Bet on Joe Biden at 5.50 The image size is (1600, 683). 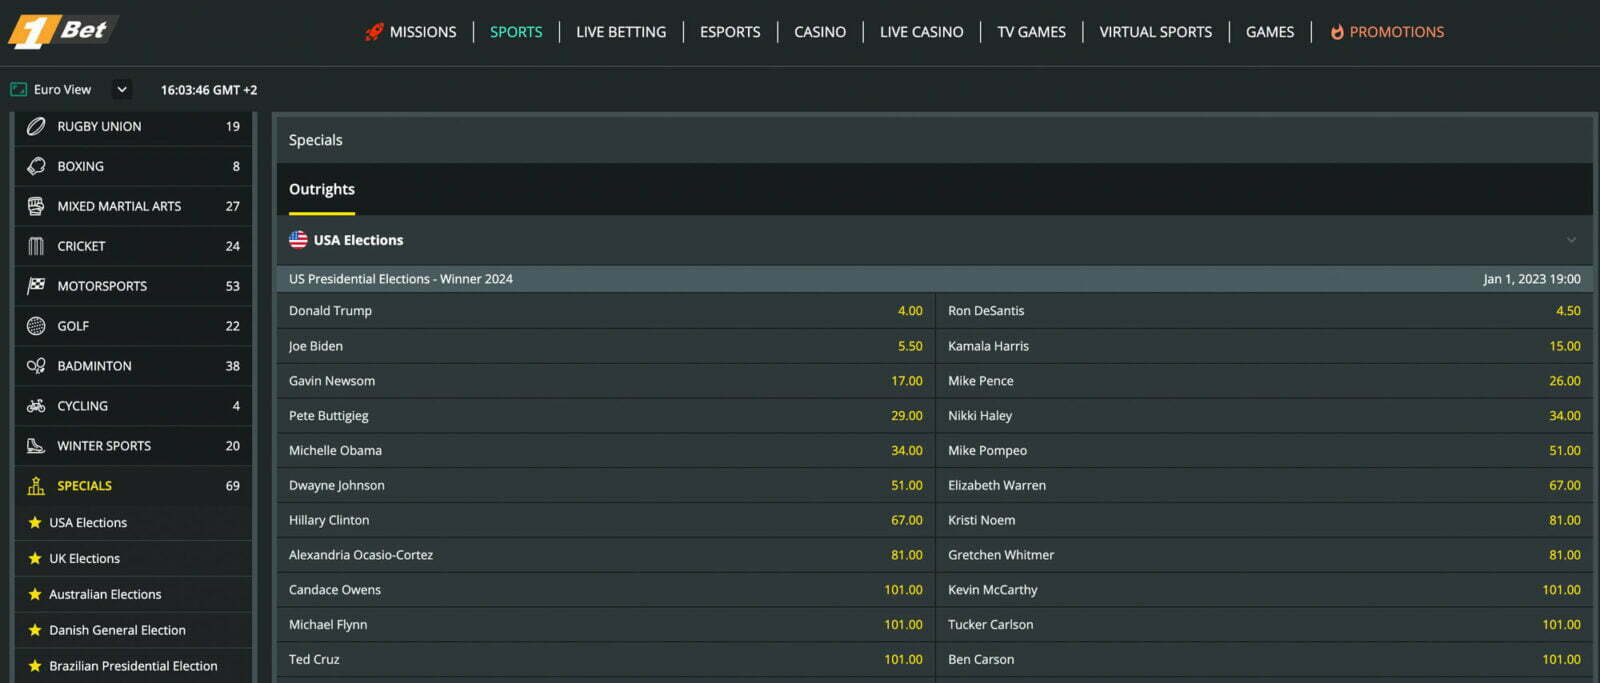pyautogui.click(x=605, y=346)
